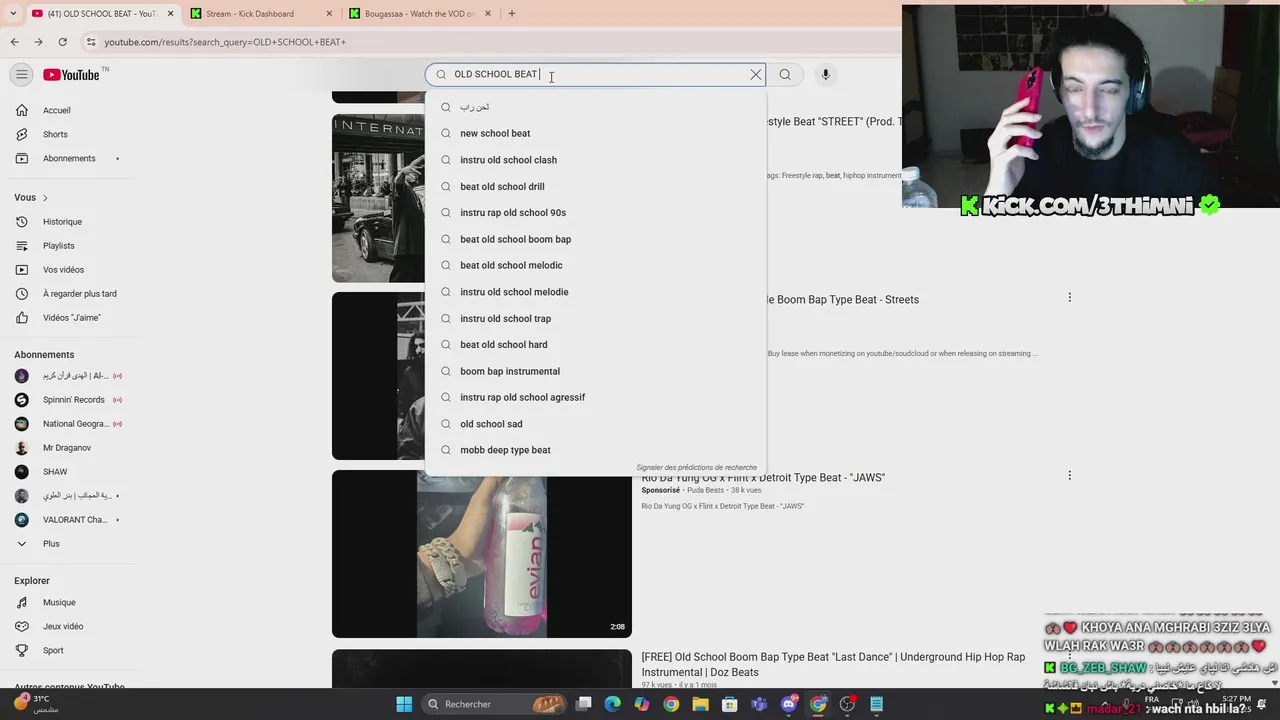Start voice search with the microphone icon
The width and height of the screenshot is (1280, 720).
click(825, 74)
